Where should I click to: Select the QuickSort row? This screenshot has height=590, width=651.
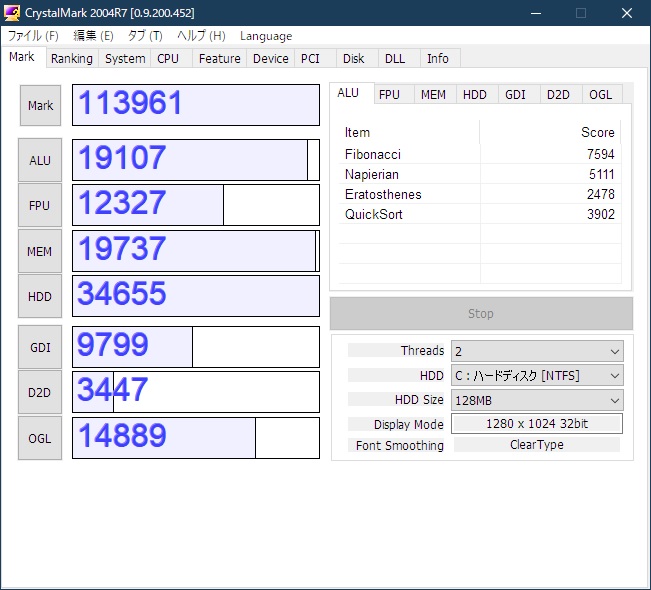tap(480, 214)
